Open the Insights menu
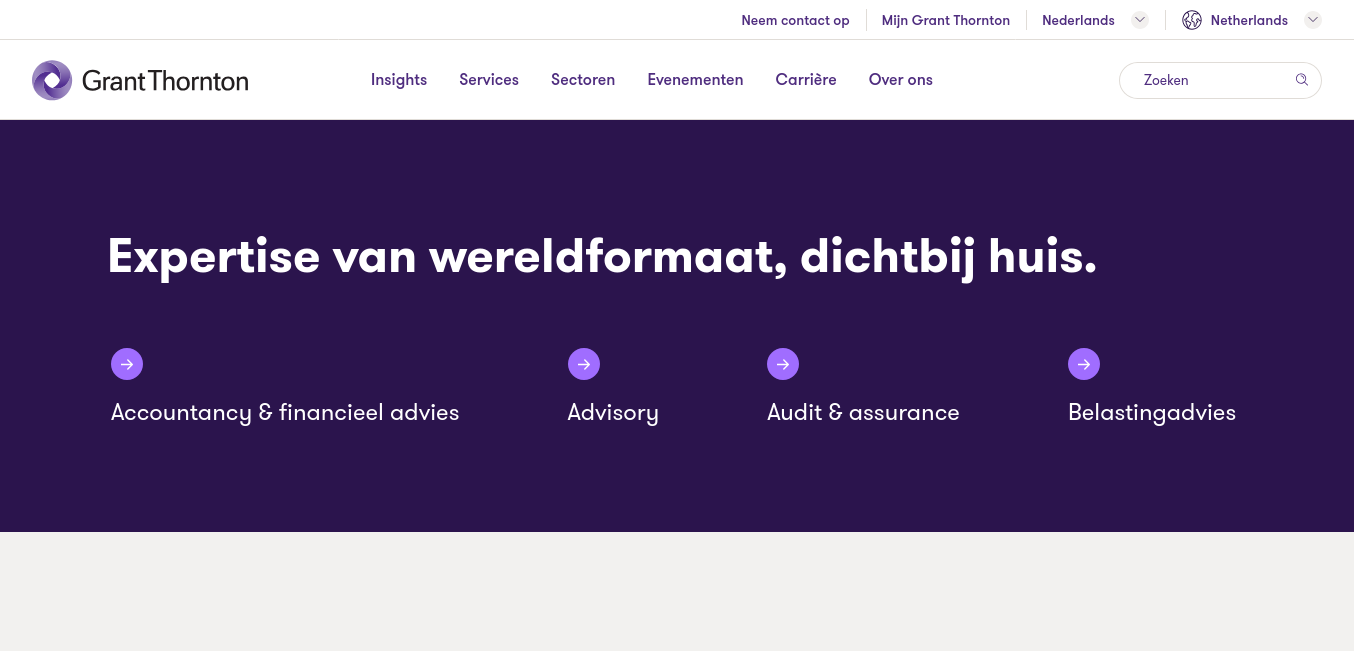The height and width of the screenshot is (651, 1366). tap(399, 80)
